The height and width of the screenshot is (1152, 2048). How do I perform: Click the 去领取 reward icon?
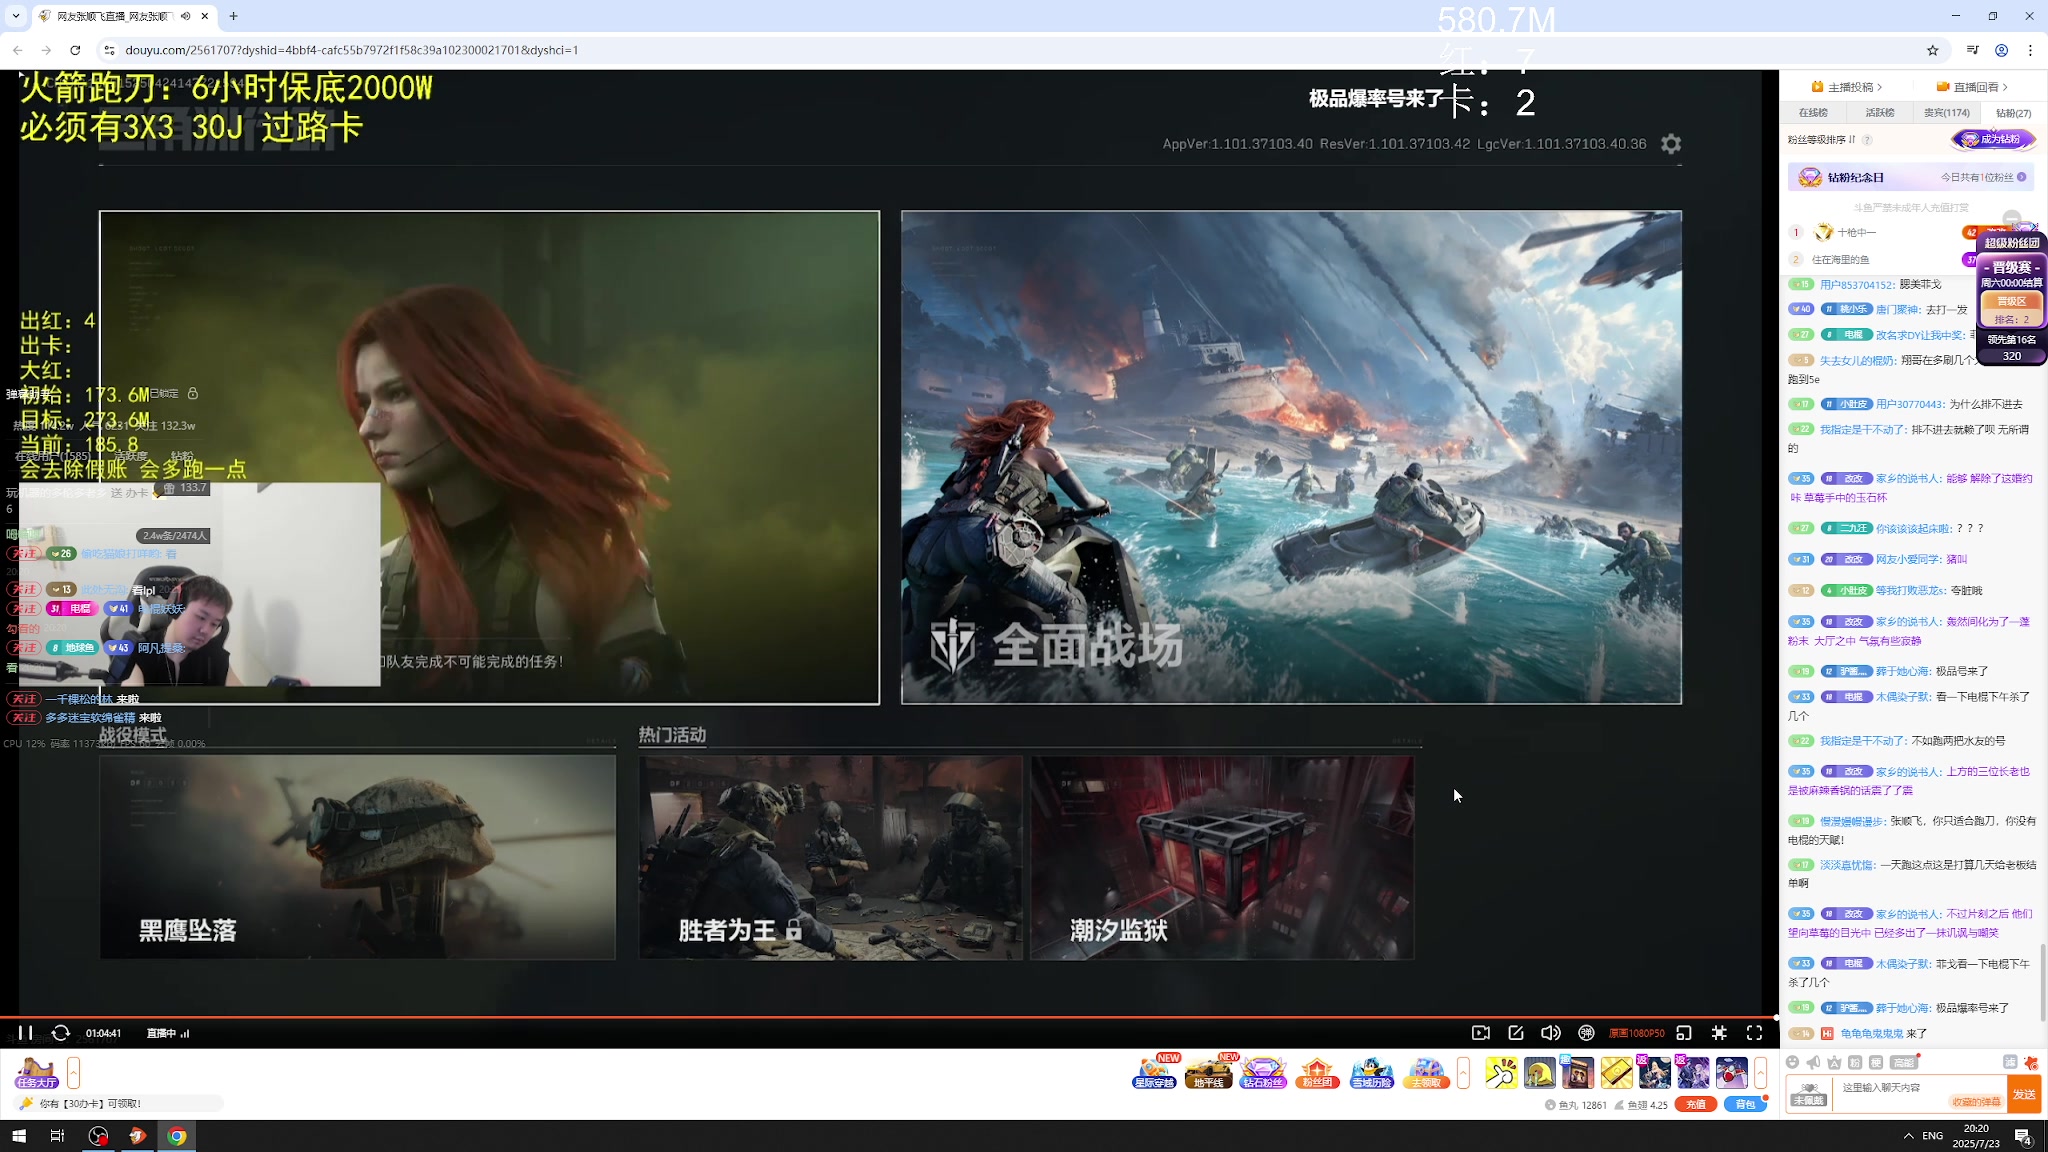click(x=1426, y=1073)
